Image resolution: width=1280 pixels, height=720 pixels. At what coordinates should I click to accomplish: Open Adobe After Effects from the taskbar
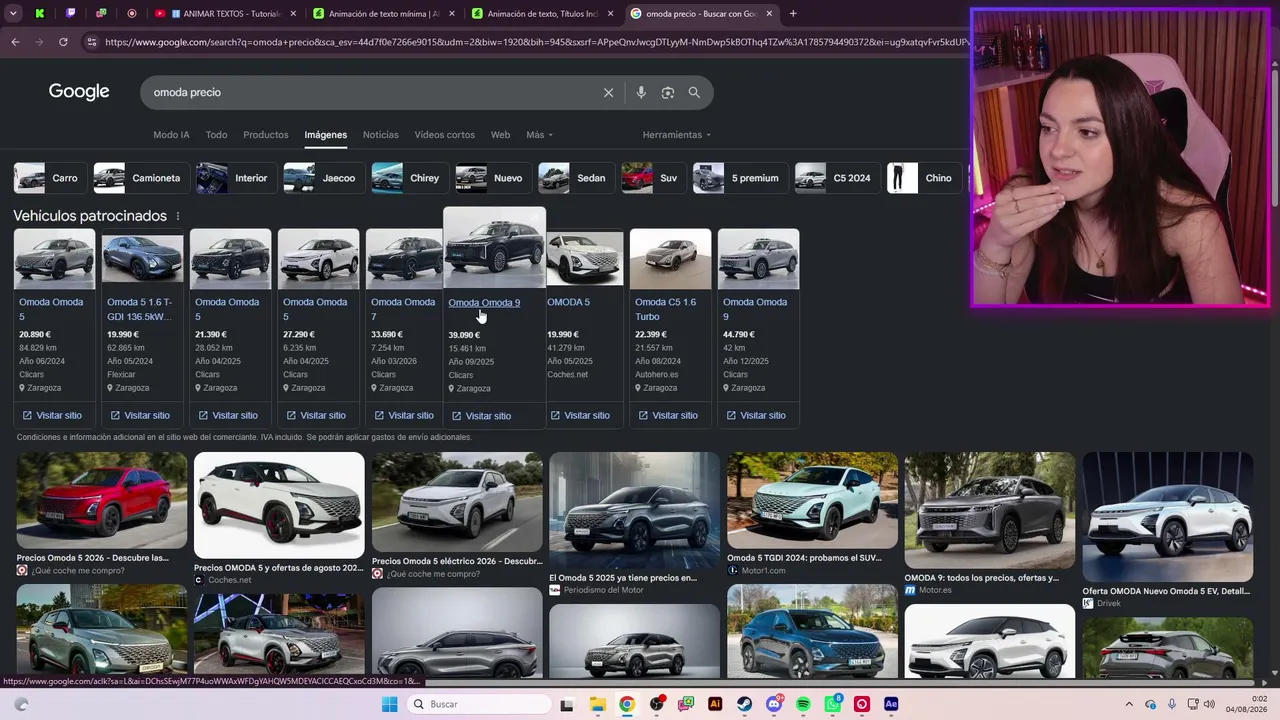[891, 704]
